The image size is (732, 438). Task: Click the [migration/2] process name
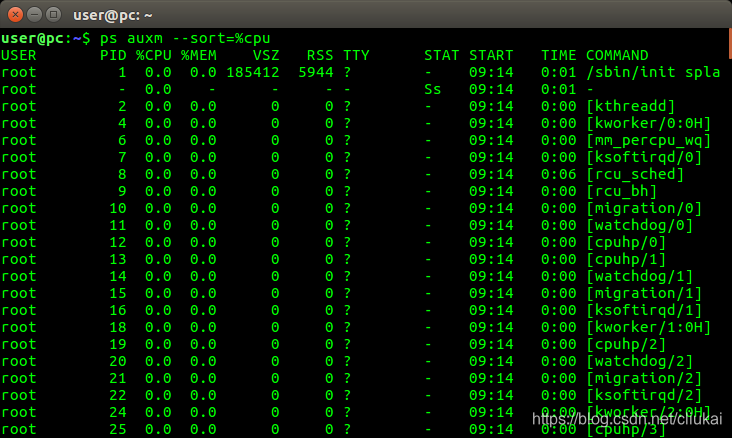tap(644, 378)
